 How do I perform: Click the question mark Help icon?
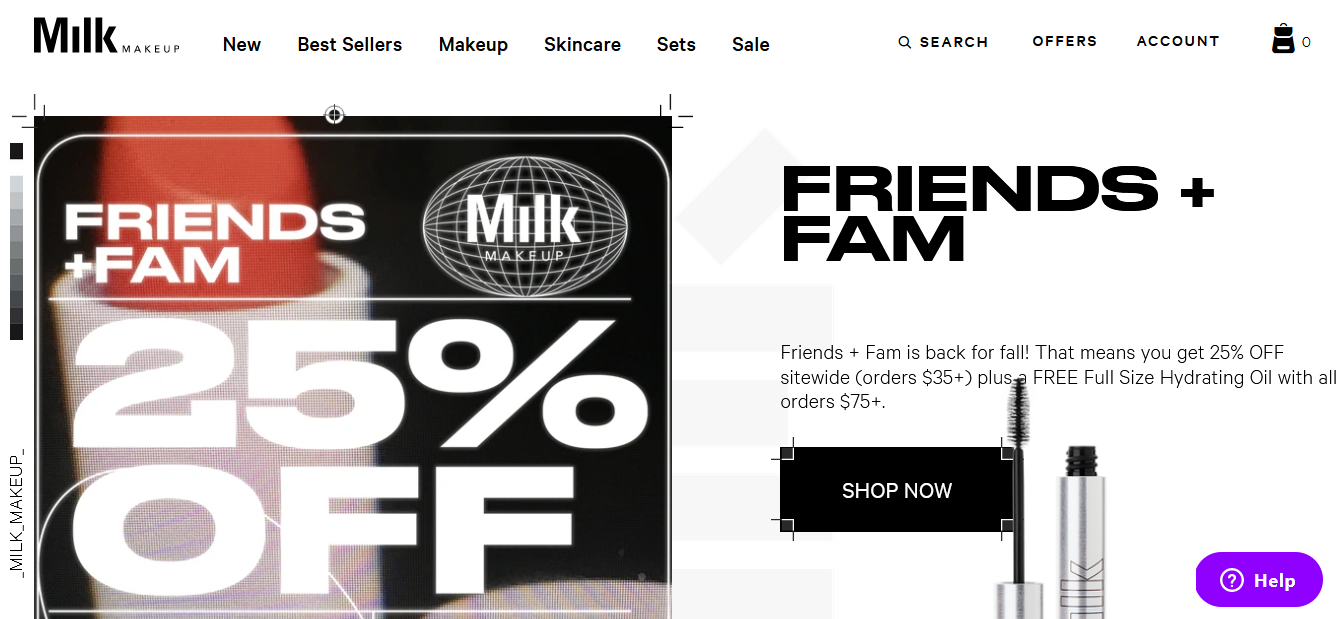coord(1231,581)
